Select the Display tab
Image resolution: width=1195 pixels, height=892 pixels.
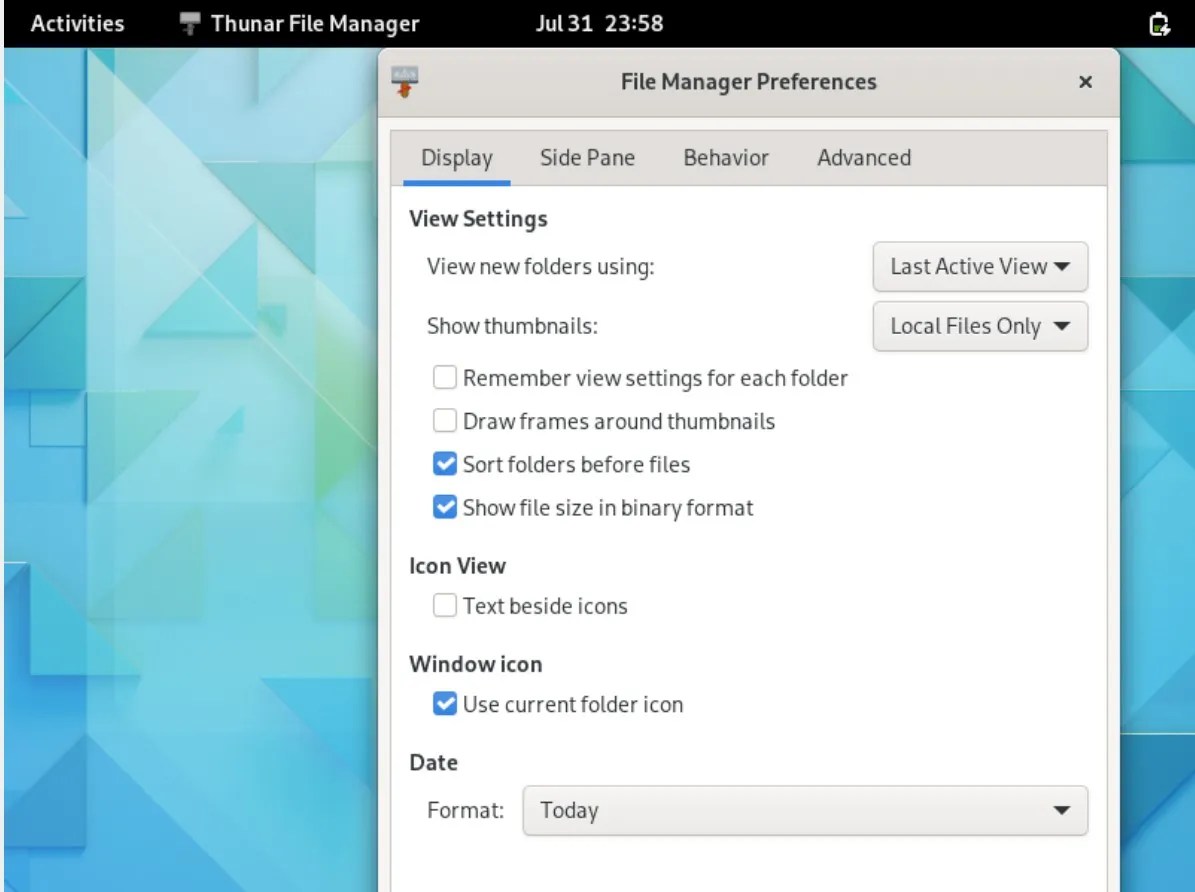click(456, 158)
